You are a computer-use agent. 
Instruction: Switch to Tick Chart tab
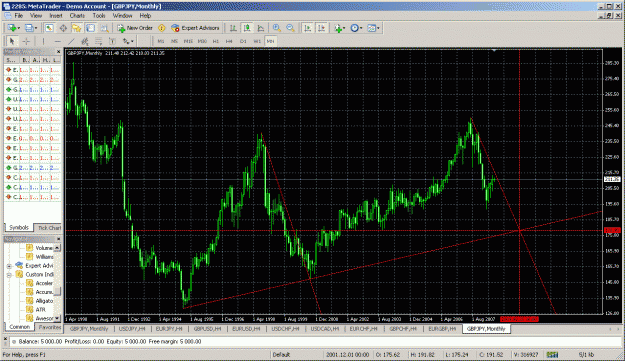point(49,228)
